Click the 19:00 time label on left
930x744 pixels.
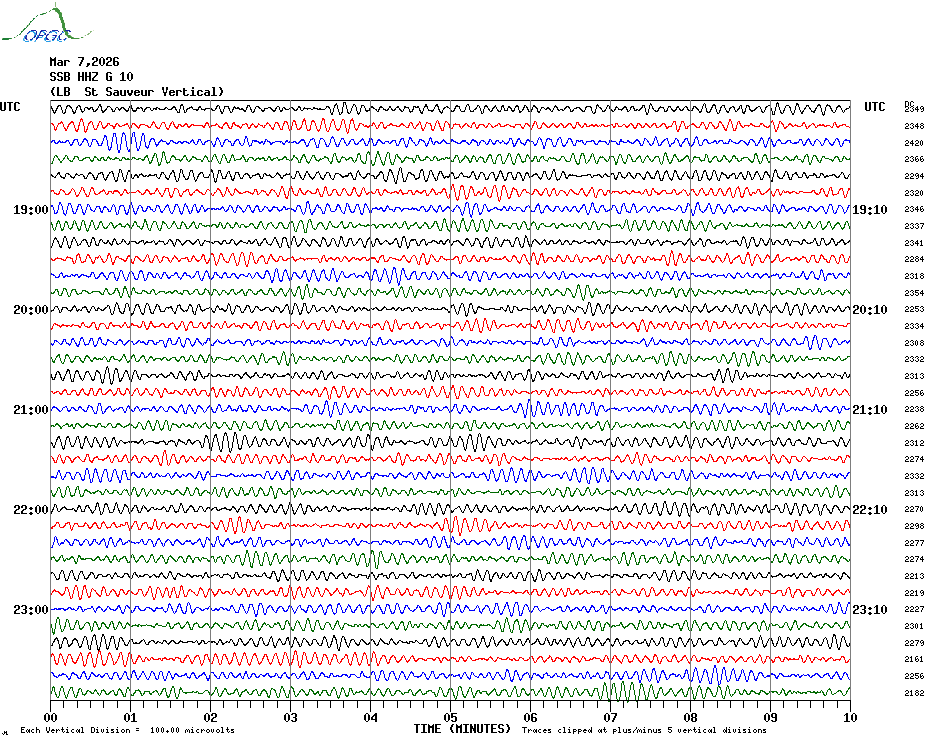(x=30, y=210)
